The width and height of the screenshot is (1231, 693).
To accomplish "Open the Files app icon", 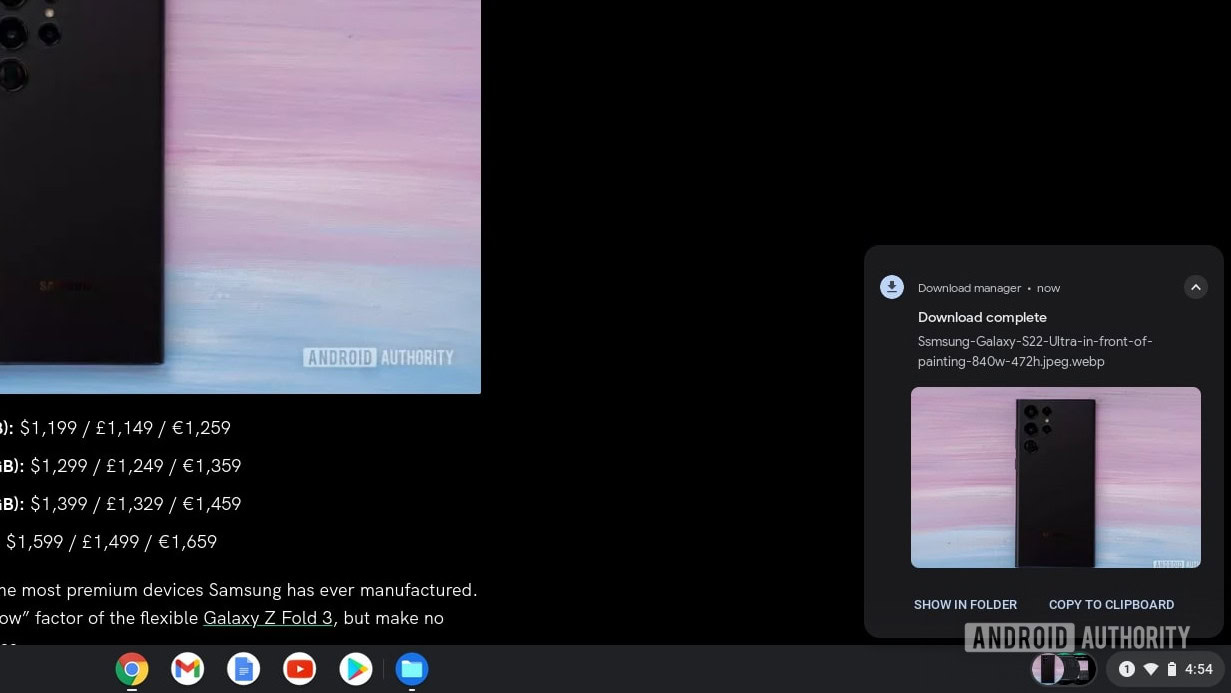I will click(x=411, y=669).
